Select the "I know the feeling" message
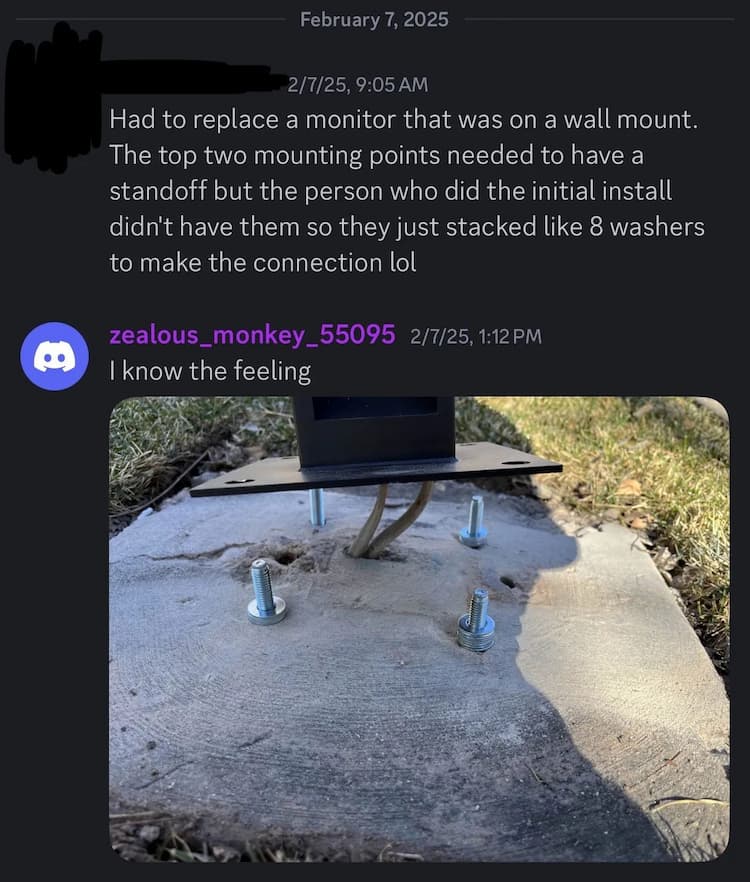Image resolution: width=750 pixels, height=882 pixels. pyautogui.click(x=210, y=371)
